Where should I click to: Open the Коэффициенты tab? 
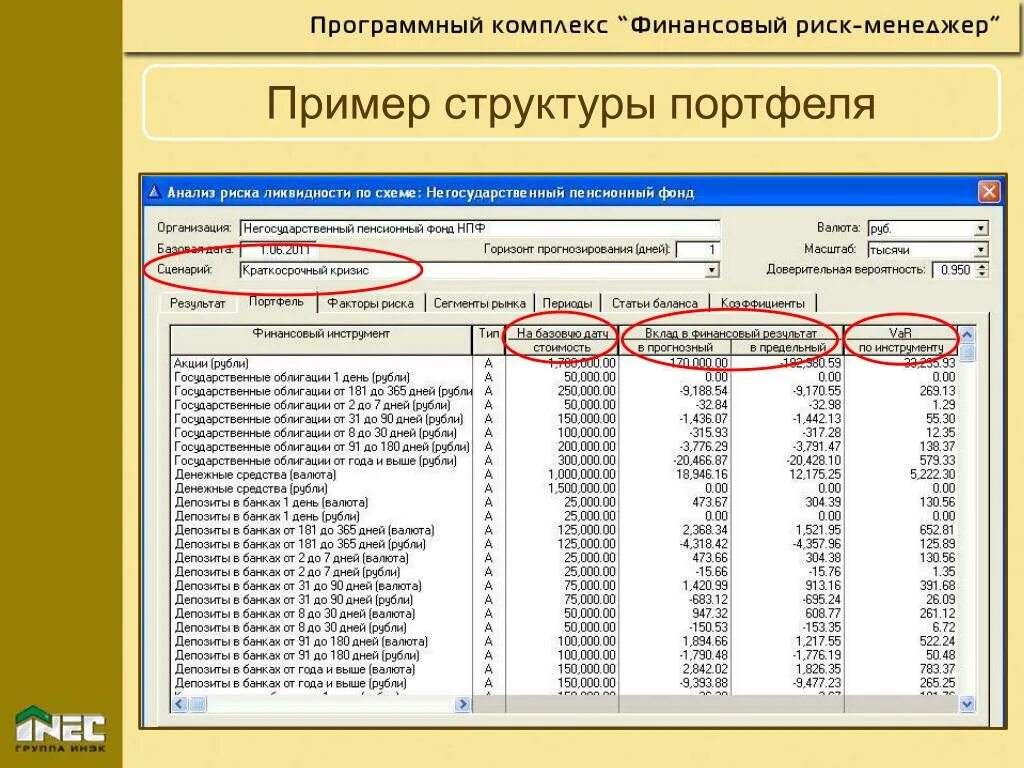click(762, 304)
